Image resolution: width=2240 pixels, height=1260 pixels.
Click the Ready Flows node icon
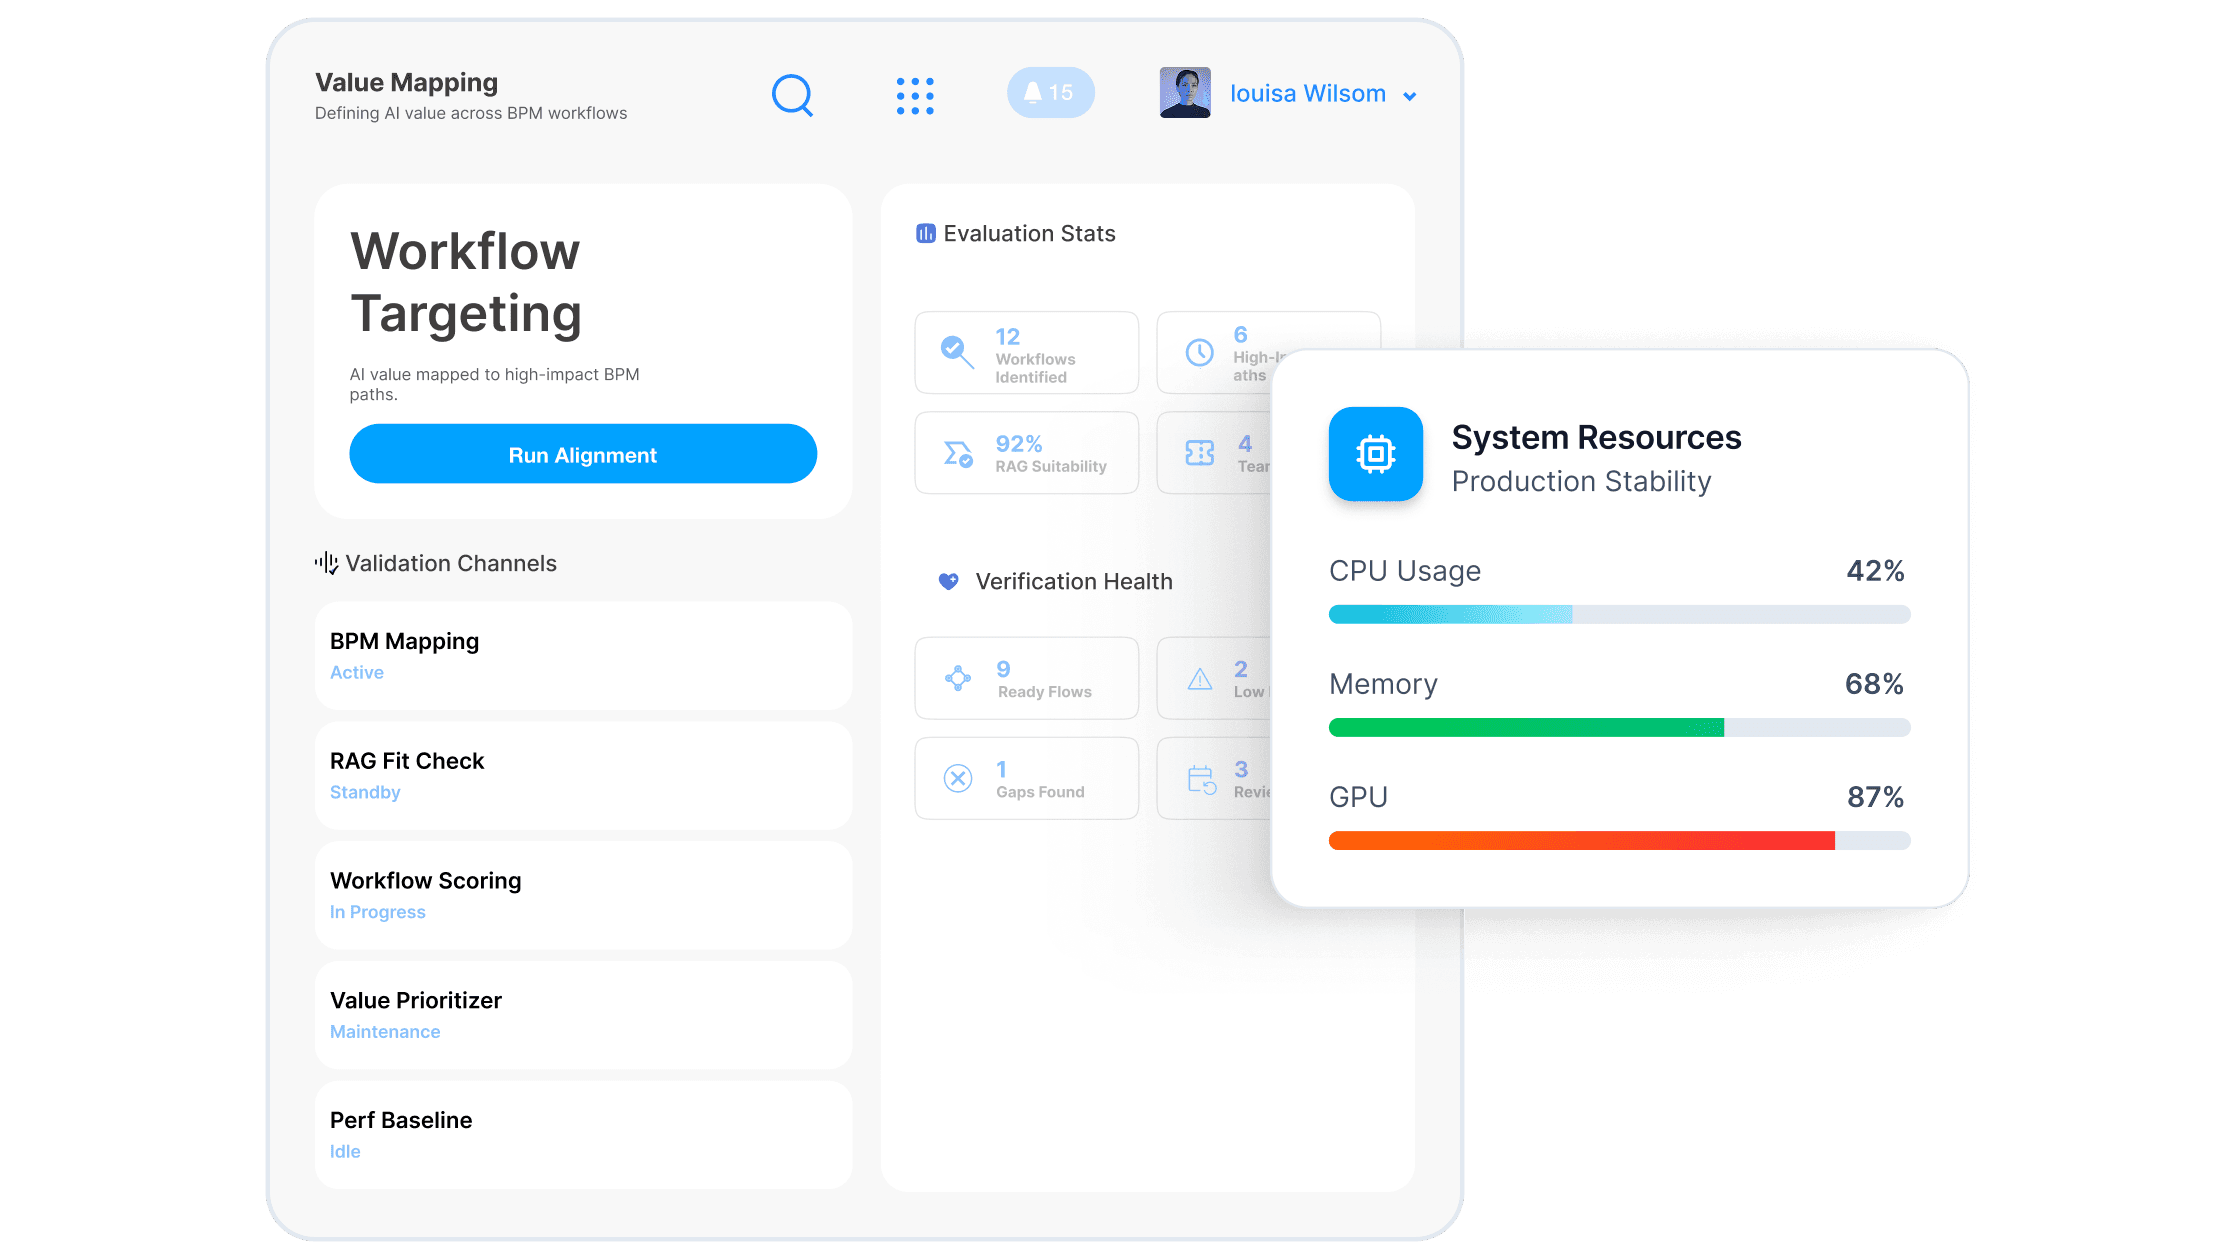pyautogui.click(x=957, y=678)
